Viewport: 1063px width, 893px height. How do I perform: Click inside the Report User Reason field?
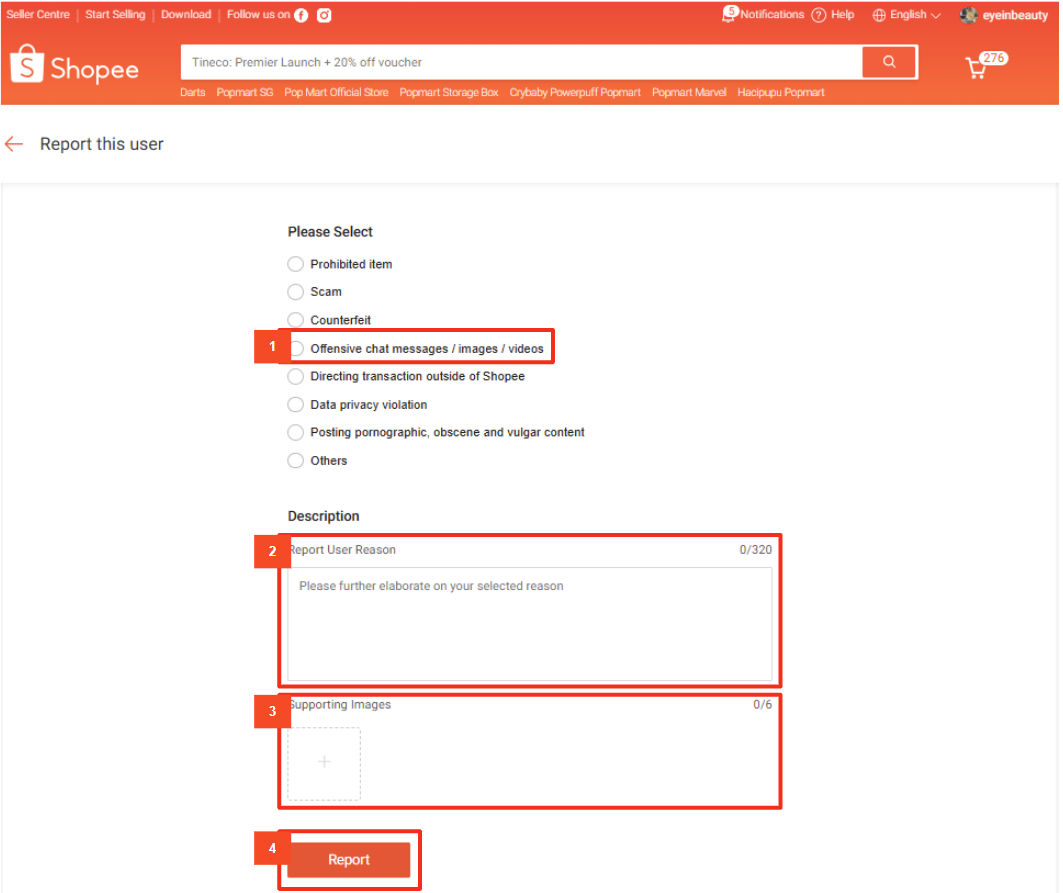pos(530,615)
